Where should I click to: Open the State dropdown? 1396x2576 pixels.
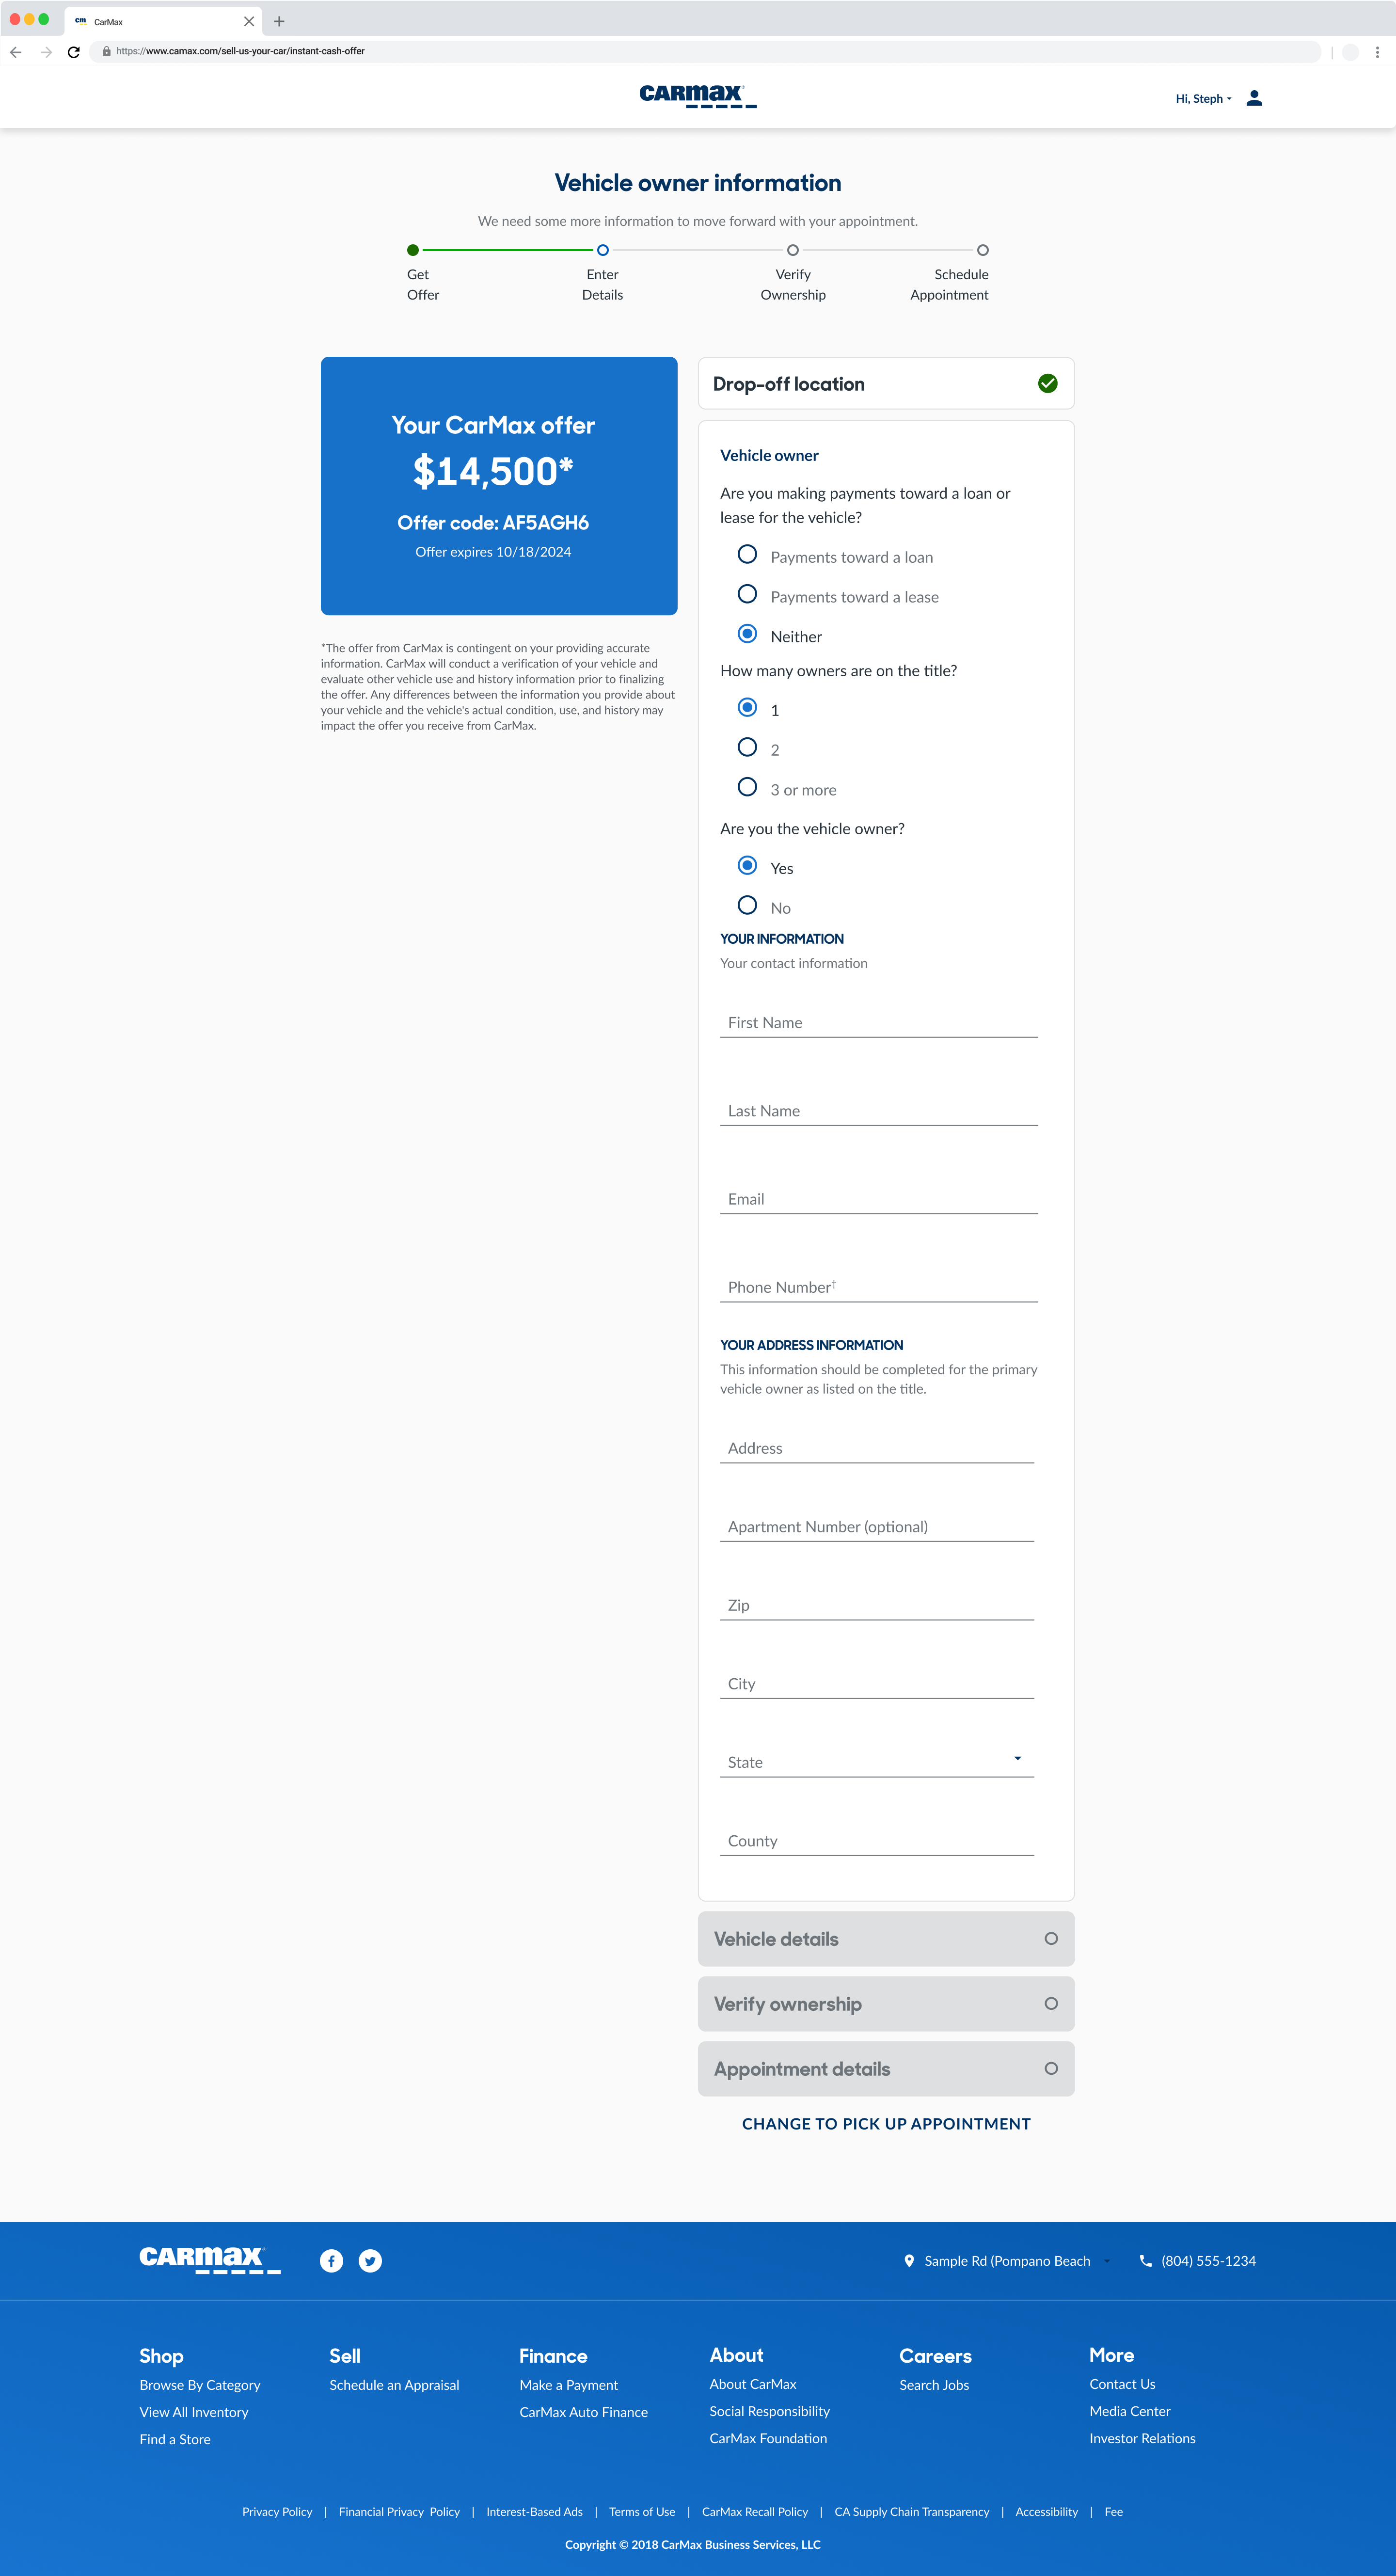[877, 1761]
